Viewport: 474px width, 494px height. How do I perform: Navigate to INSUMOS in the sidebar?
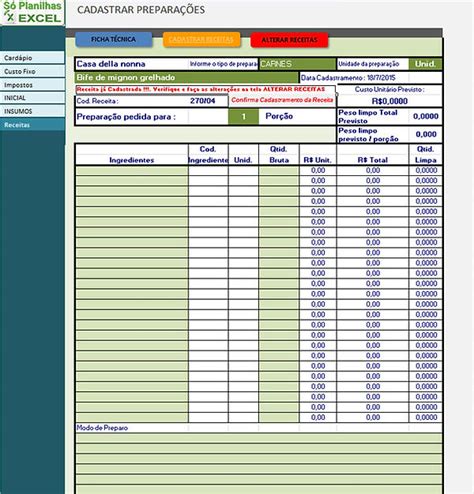32,111
